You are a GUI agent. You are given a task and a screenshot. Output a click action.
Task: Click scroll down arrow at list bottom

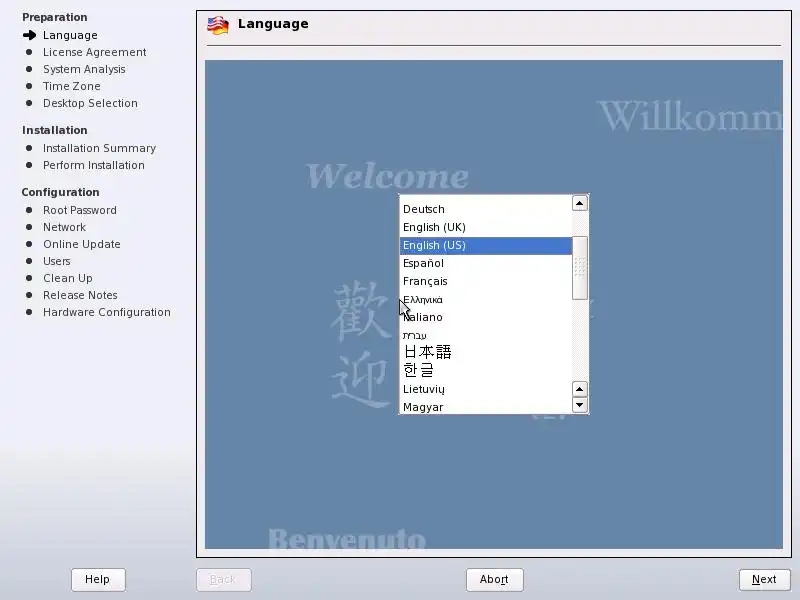(580, 405)
